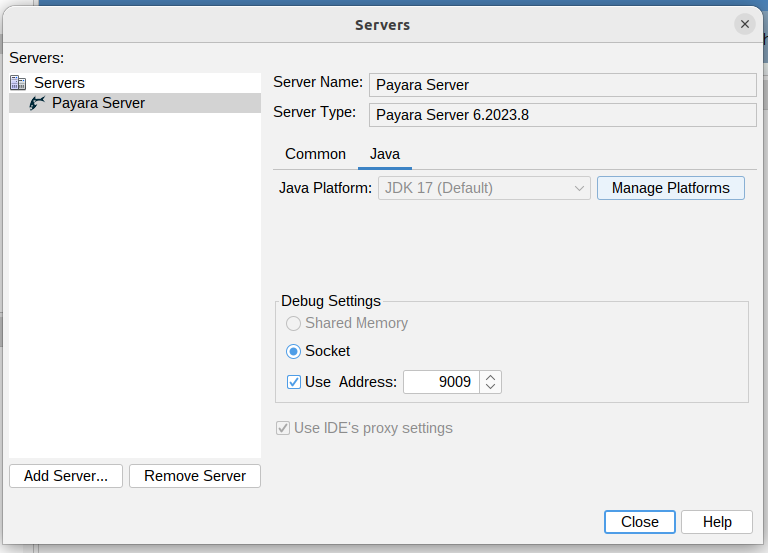This screenshot has width=768, height=553.
Task: Toggle Use IDE's proxy settings checkbox
Action: coord(283,428)
